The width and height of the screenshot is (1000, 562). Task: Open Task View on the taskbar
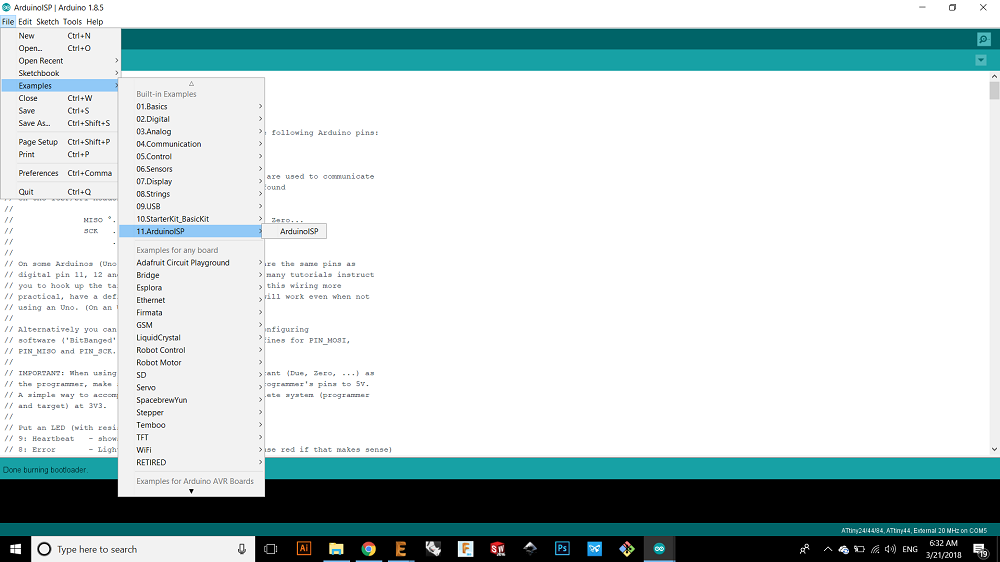coord(270,549)
